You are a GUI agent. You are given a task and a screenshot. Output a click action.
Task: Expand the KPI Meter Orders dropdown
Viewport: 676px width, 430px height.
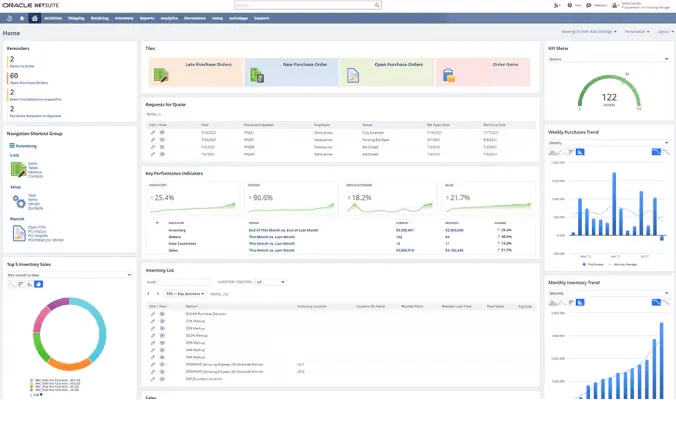[x=607, y=59]
